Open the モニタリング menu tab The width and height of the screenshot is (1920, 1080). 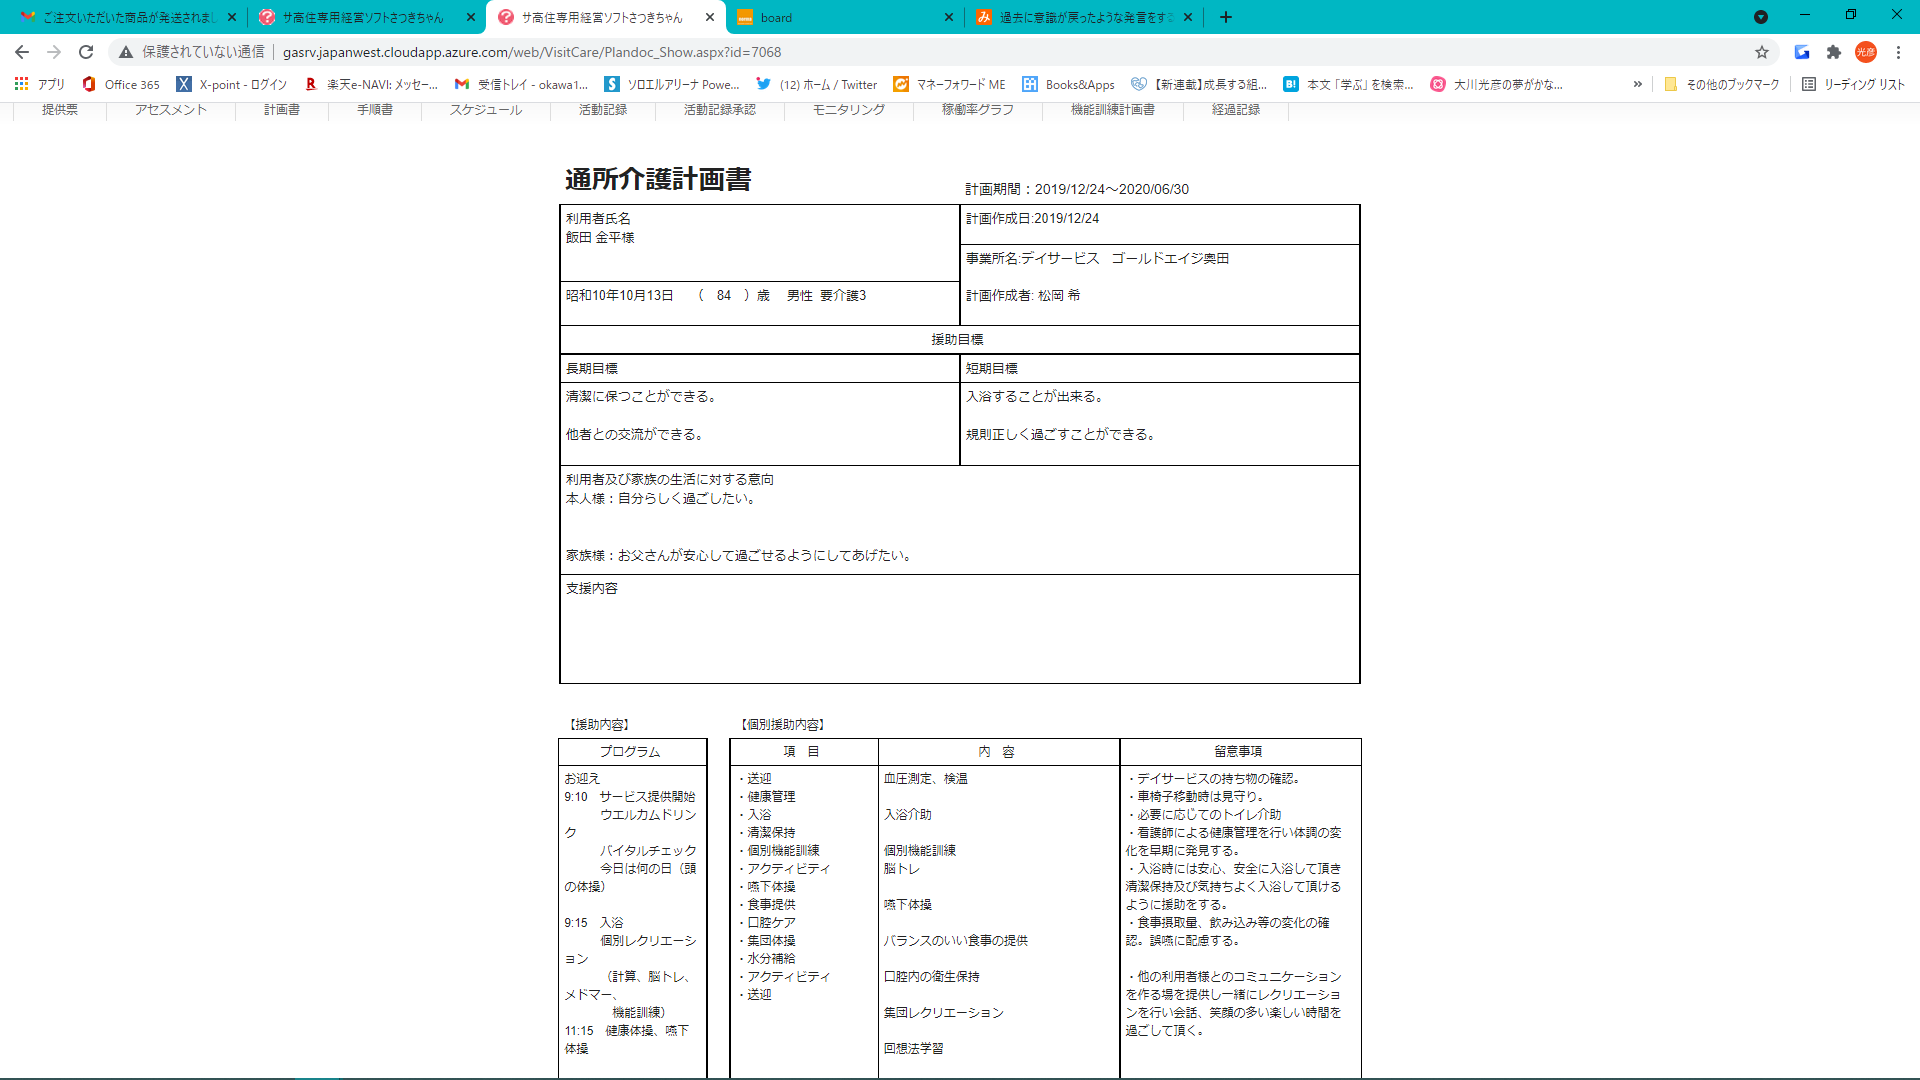point(849,109)
